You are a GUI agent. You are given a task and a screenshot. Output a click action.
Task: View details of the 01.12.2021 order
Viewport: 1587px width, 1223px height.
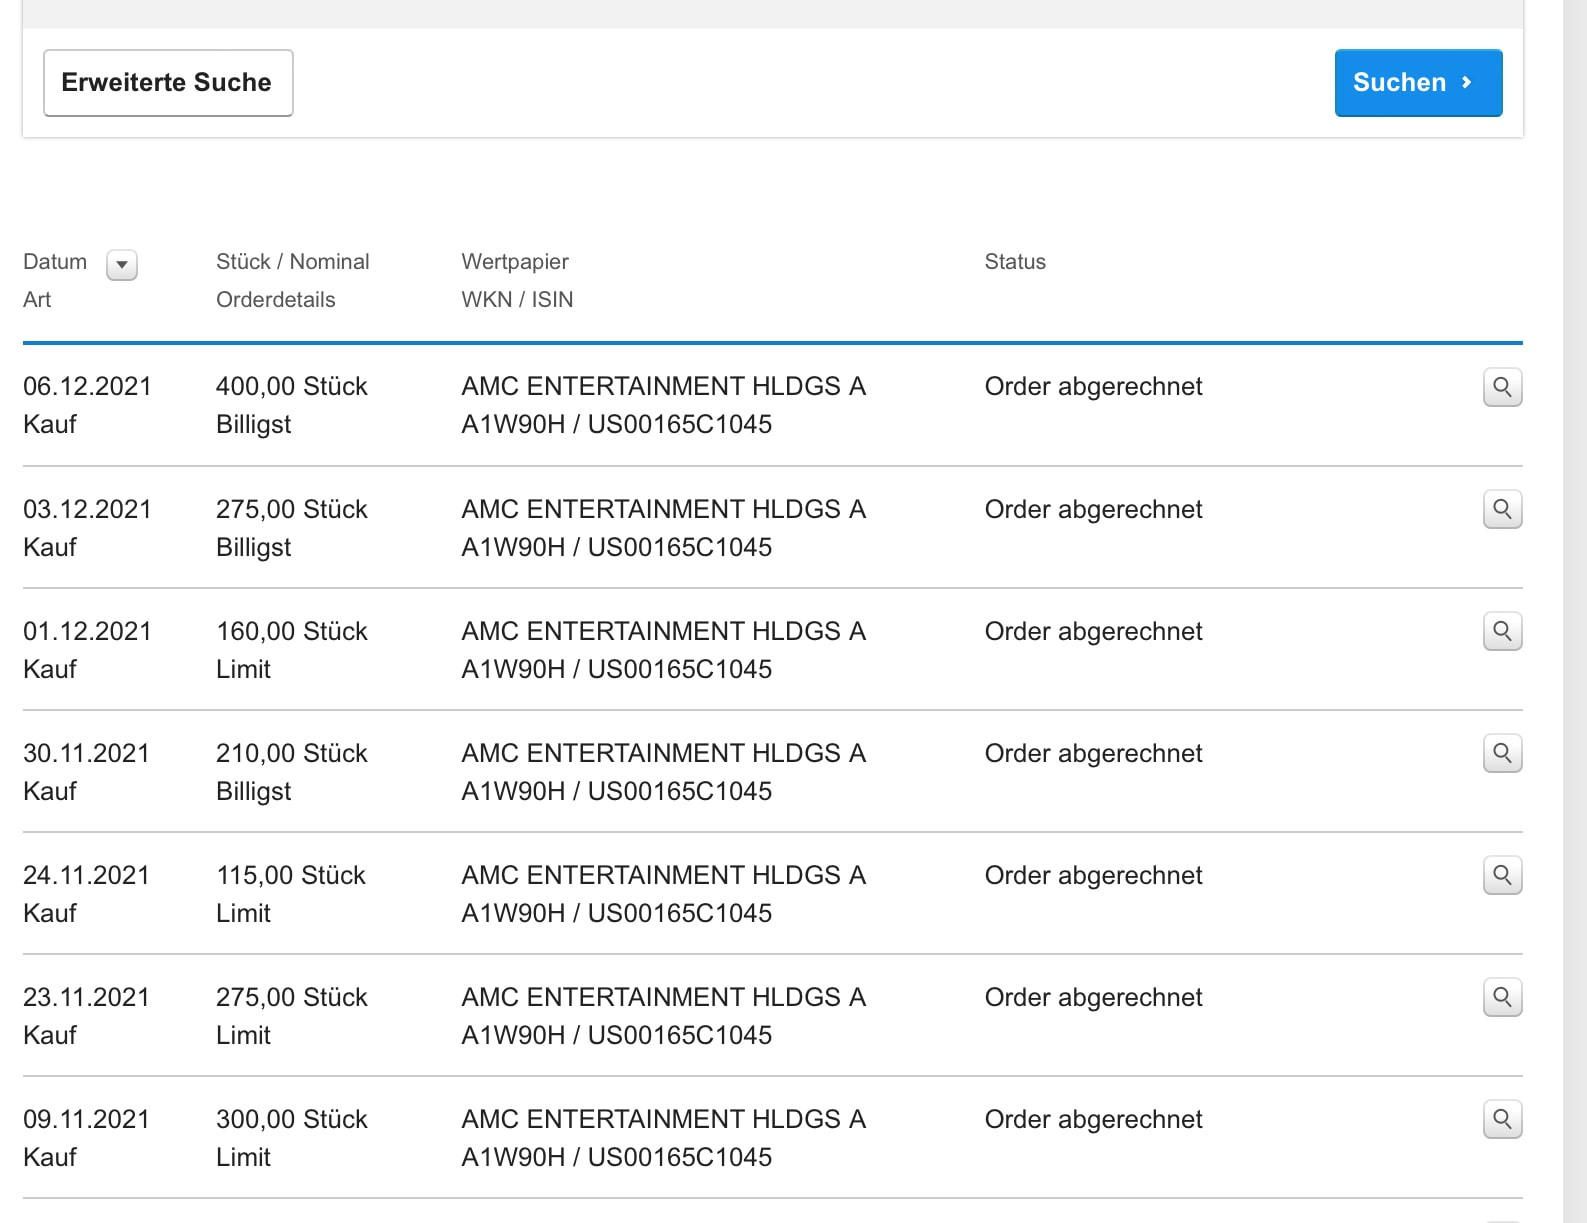click(1502, 631)
